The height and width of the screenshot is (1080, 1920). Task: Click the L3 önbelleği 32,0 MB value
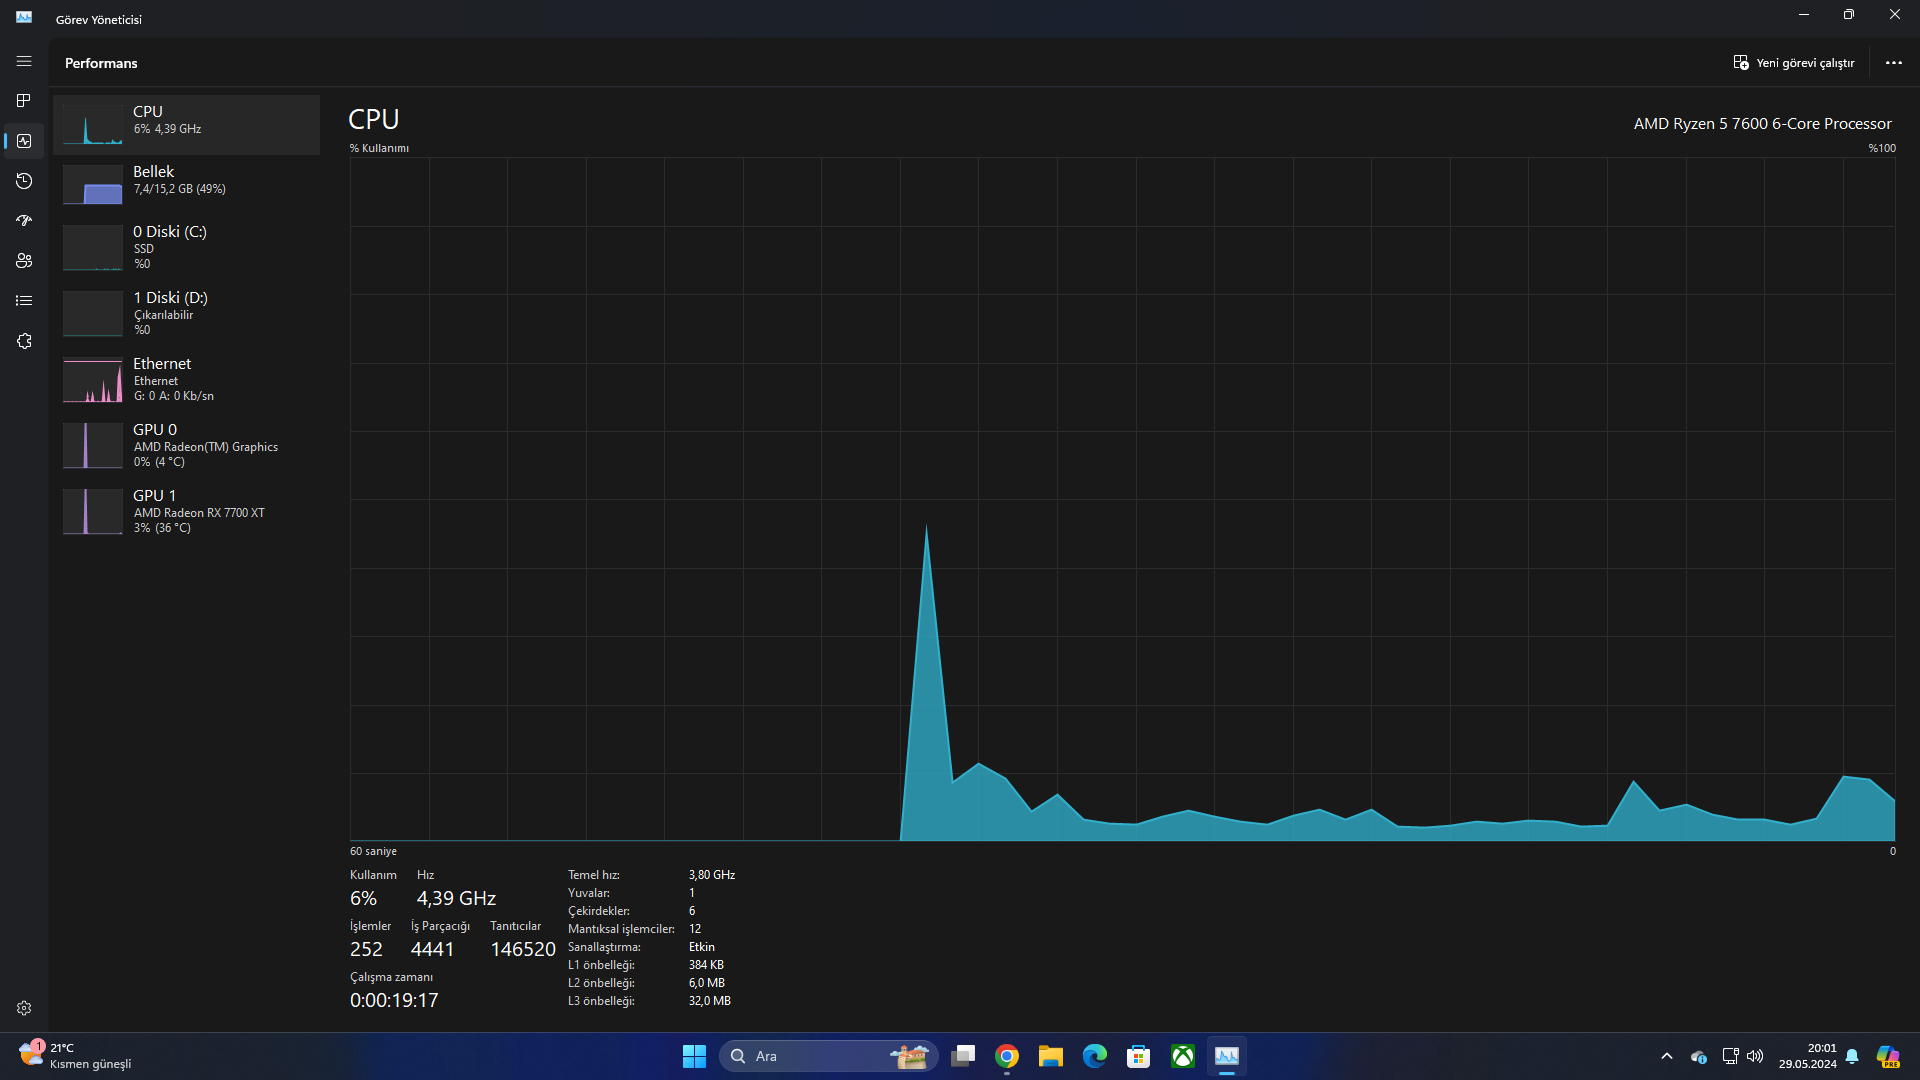click(x=710, y=1001)
